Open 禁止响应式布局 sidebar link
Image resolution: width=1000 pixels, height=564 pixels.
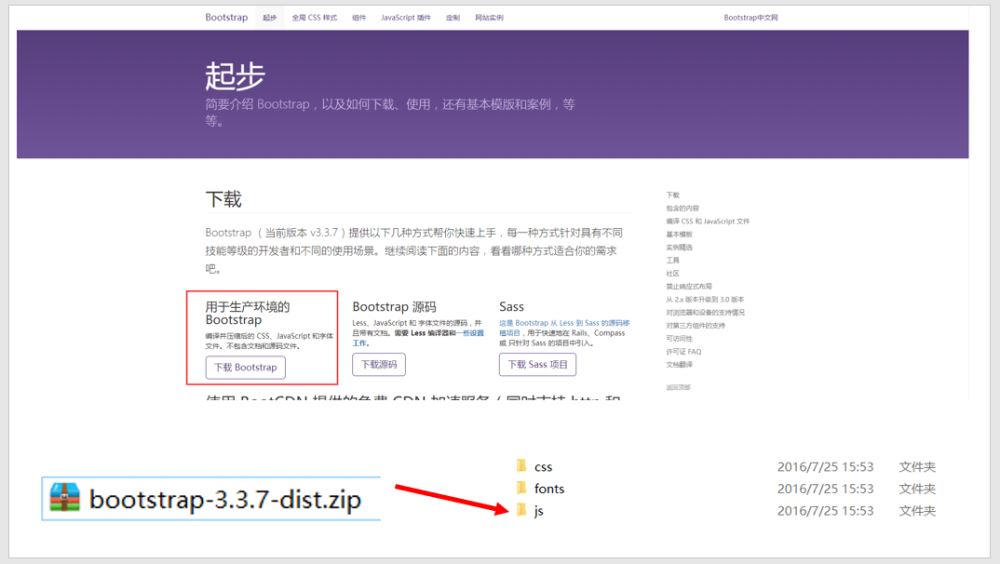[x=689, y=286]
